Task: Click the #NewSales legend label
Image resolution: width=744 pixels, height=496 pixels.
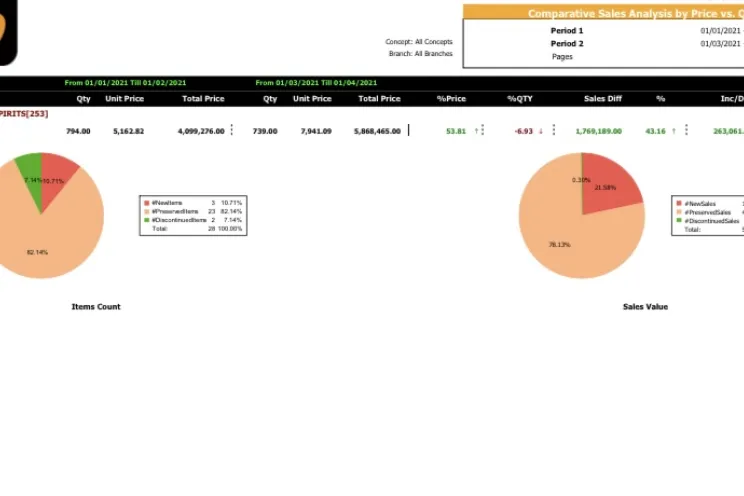Action: pyautogui.click(x=700, y=204)
